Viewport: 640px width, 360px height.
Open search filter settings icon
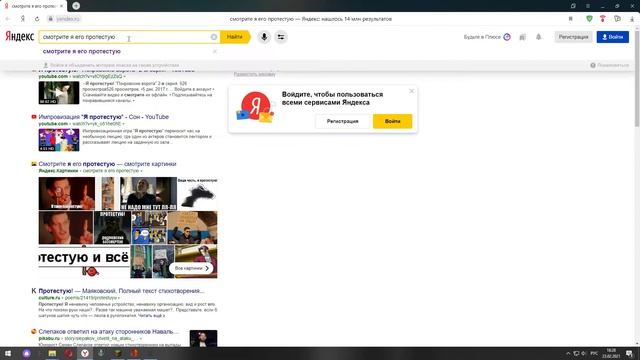pos(281,37)
